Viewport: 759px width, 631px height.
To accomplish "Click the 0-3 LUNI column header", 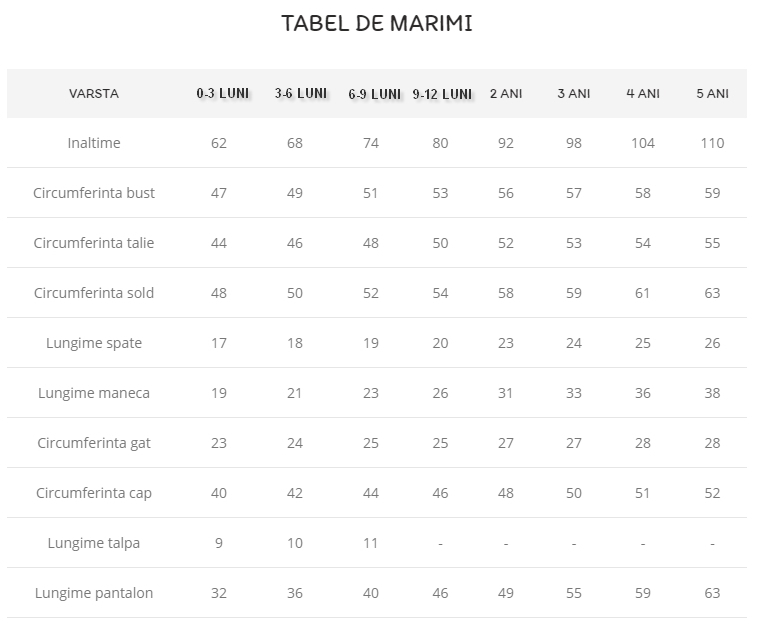I will pos(223,93).
